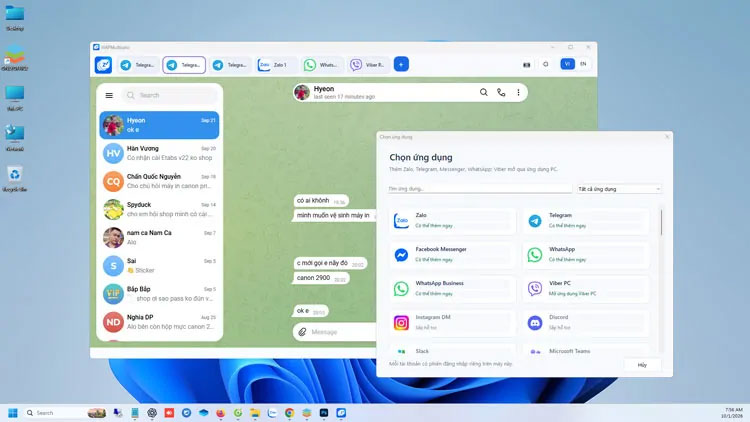Screen dimensions: 750x422
Task: Click the 'c mới gọi e nãy đó' message
Action: 330,263
